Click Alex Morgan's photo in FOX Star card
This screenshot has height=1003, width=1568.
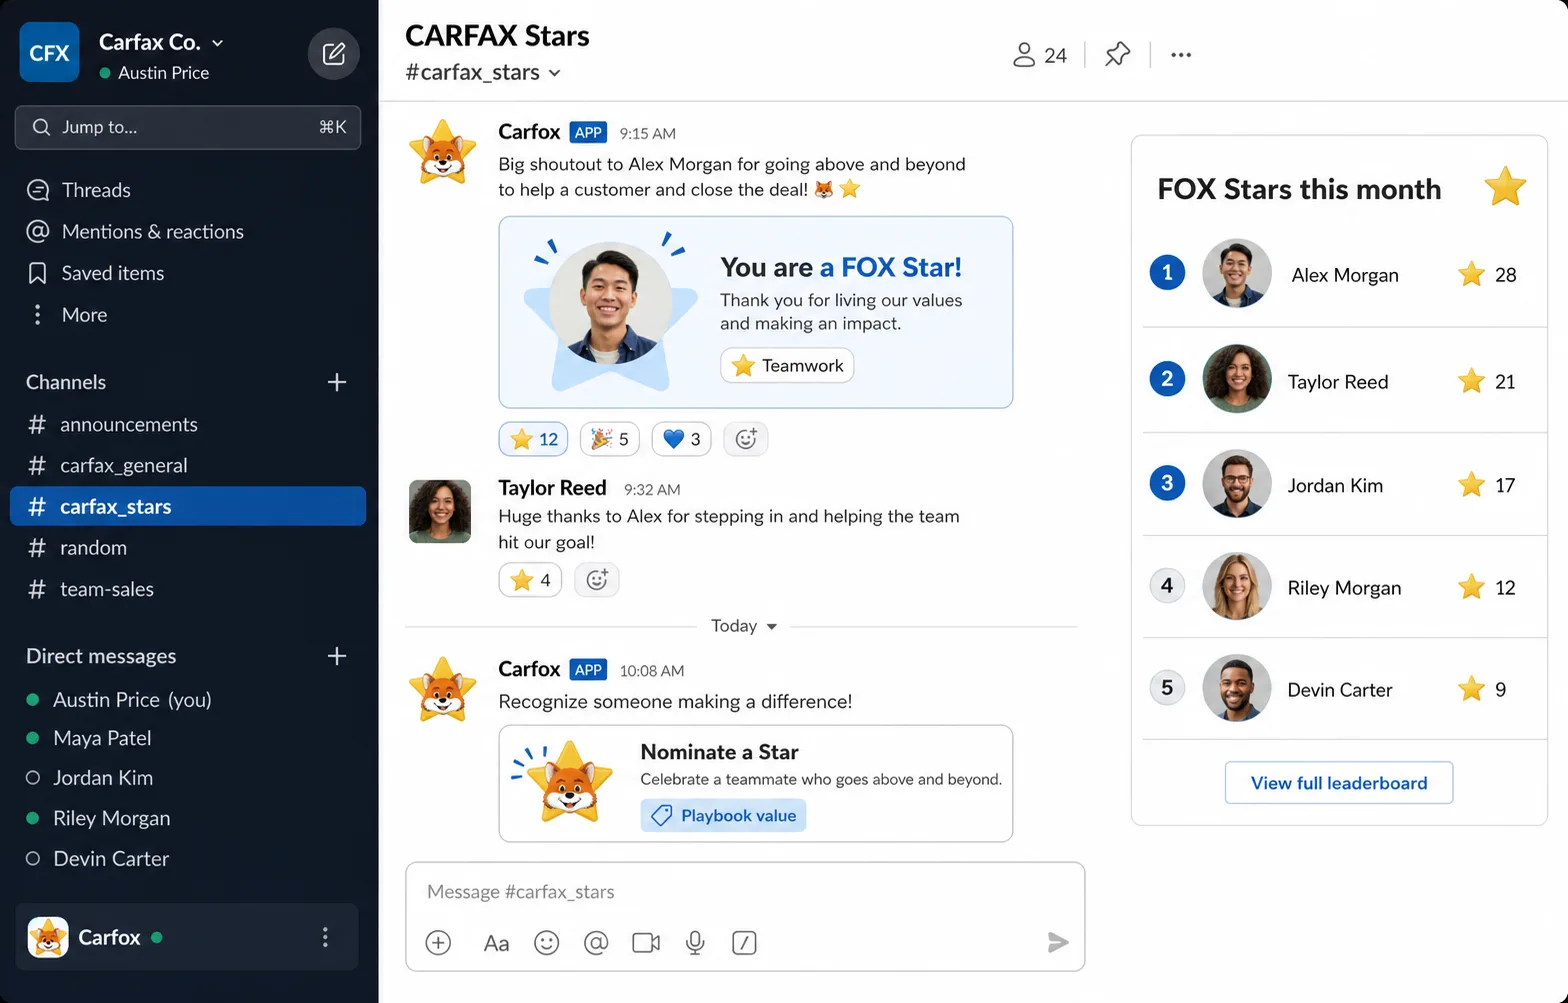(x=611, y=303)
